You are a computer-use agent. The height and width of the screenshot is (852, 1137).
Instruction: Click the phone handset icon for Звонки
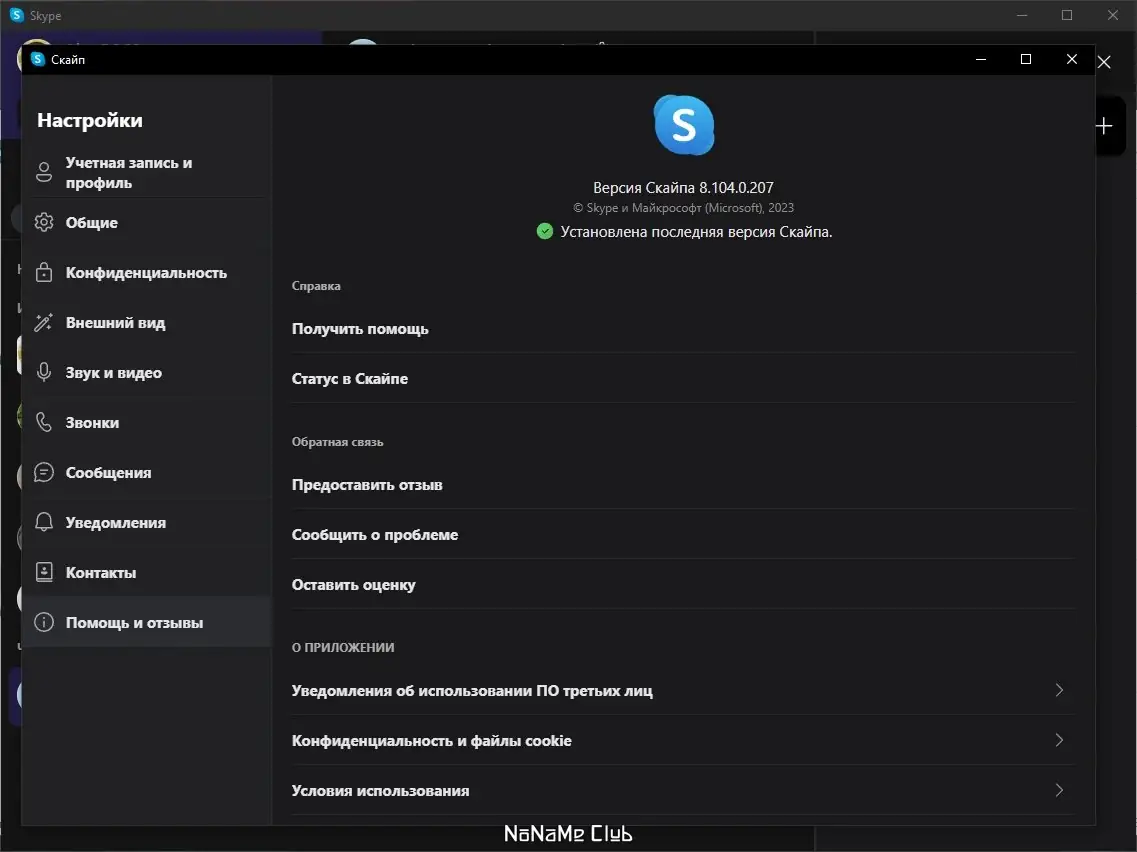tap(44, 422)
